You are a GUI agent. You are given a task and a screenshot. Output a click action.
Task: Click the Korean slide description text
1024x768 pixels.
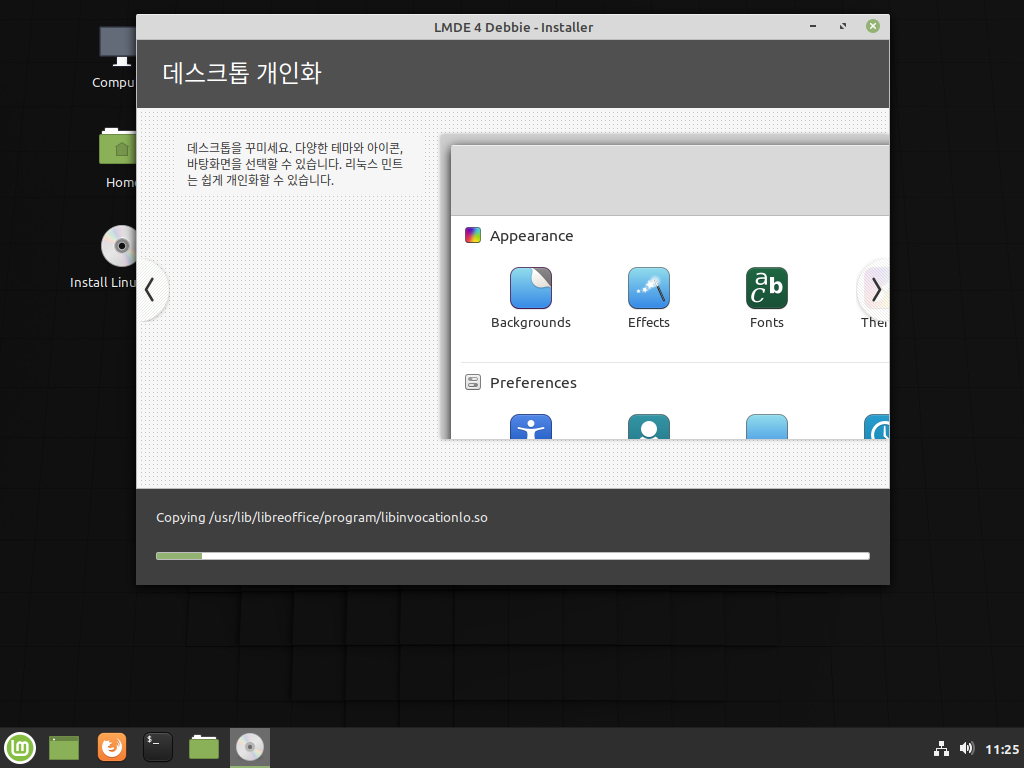pos(295,164)
